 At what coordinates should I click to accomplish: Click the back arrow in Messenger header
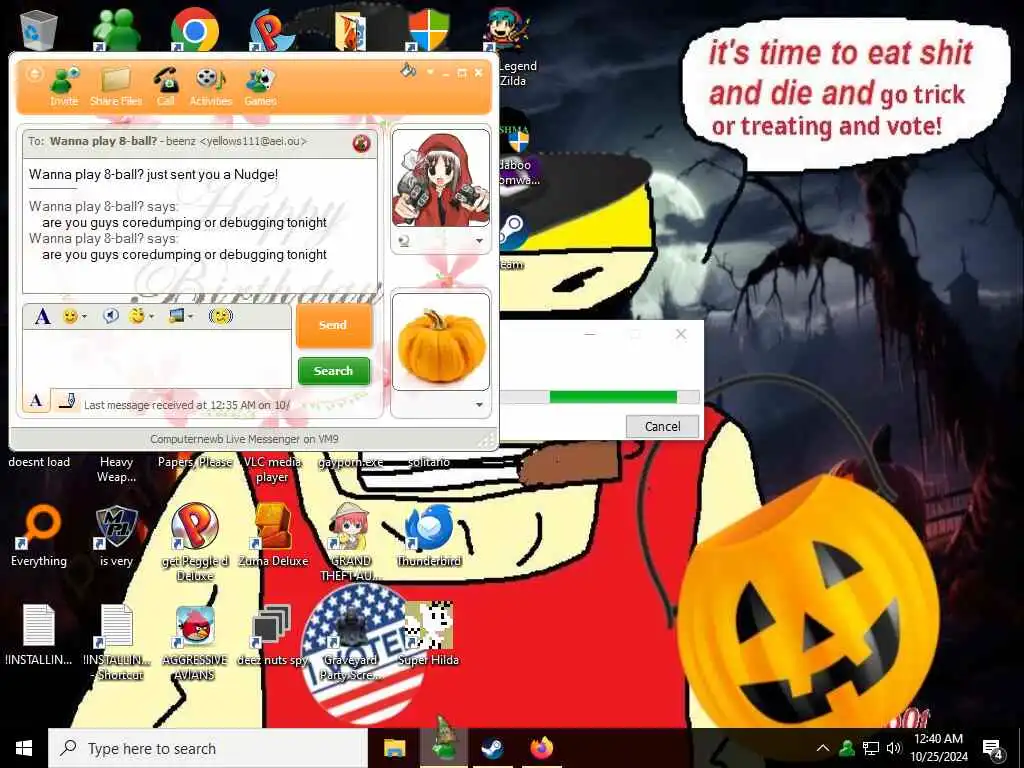click(34, 73)
